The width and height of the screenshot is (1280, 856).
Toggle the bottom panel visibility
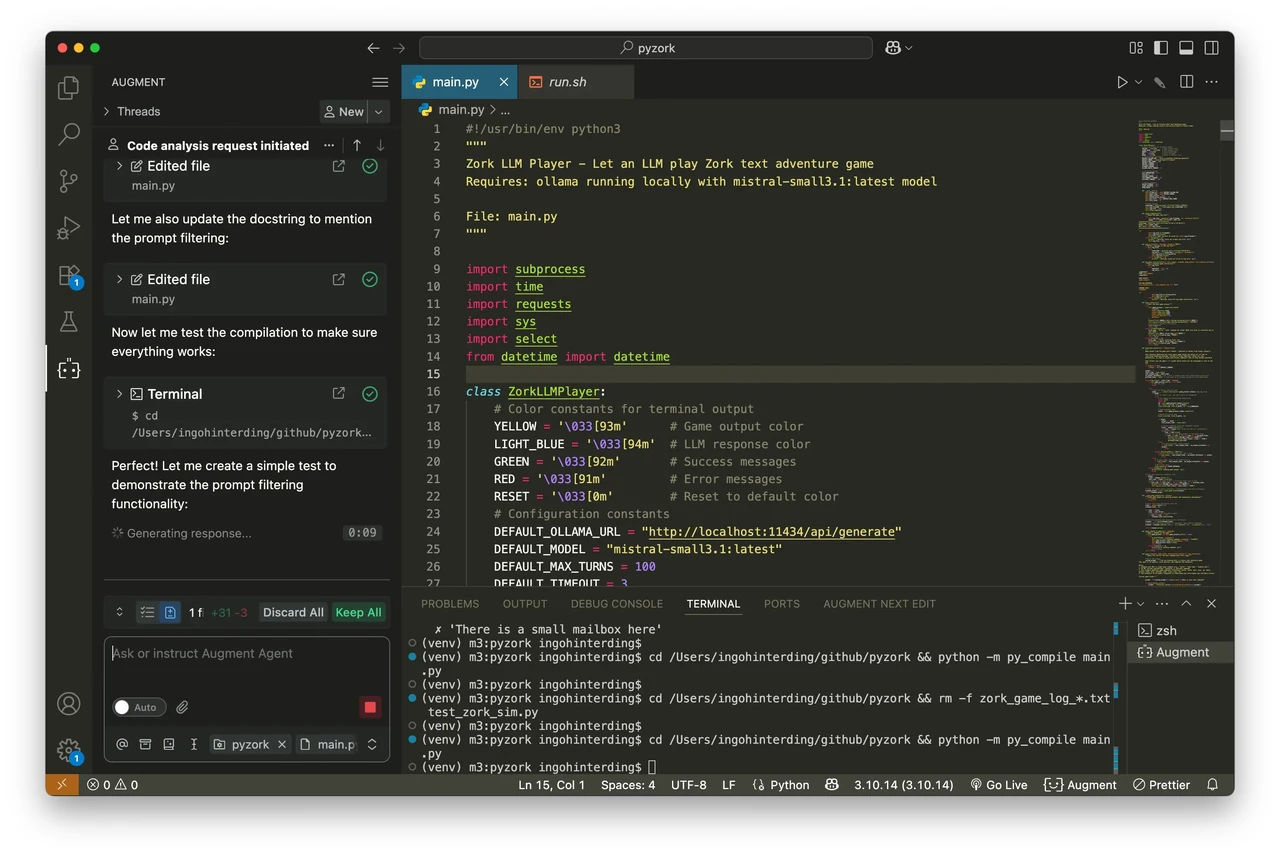pos(1186,48)
